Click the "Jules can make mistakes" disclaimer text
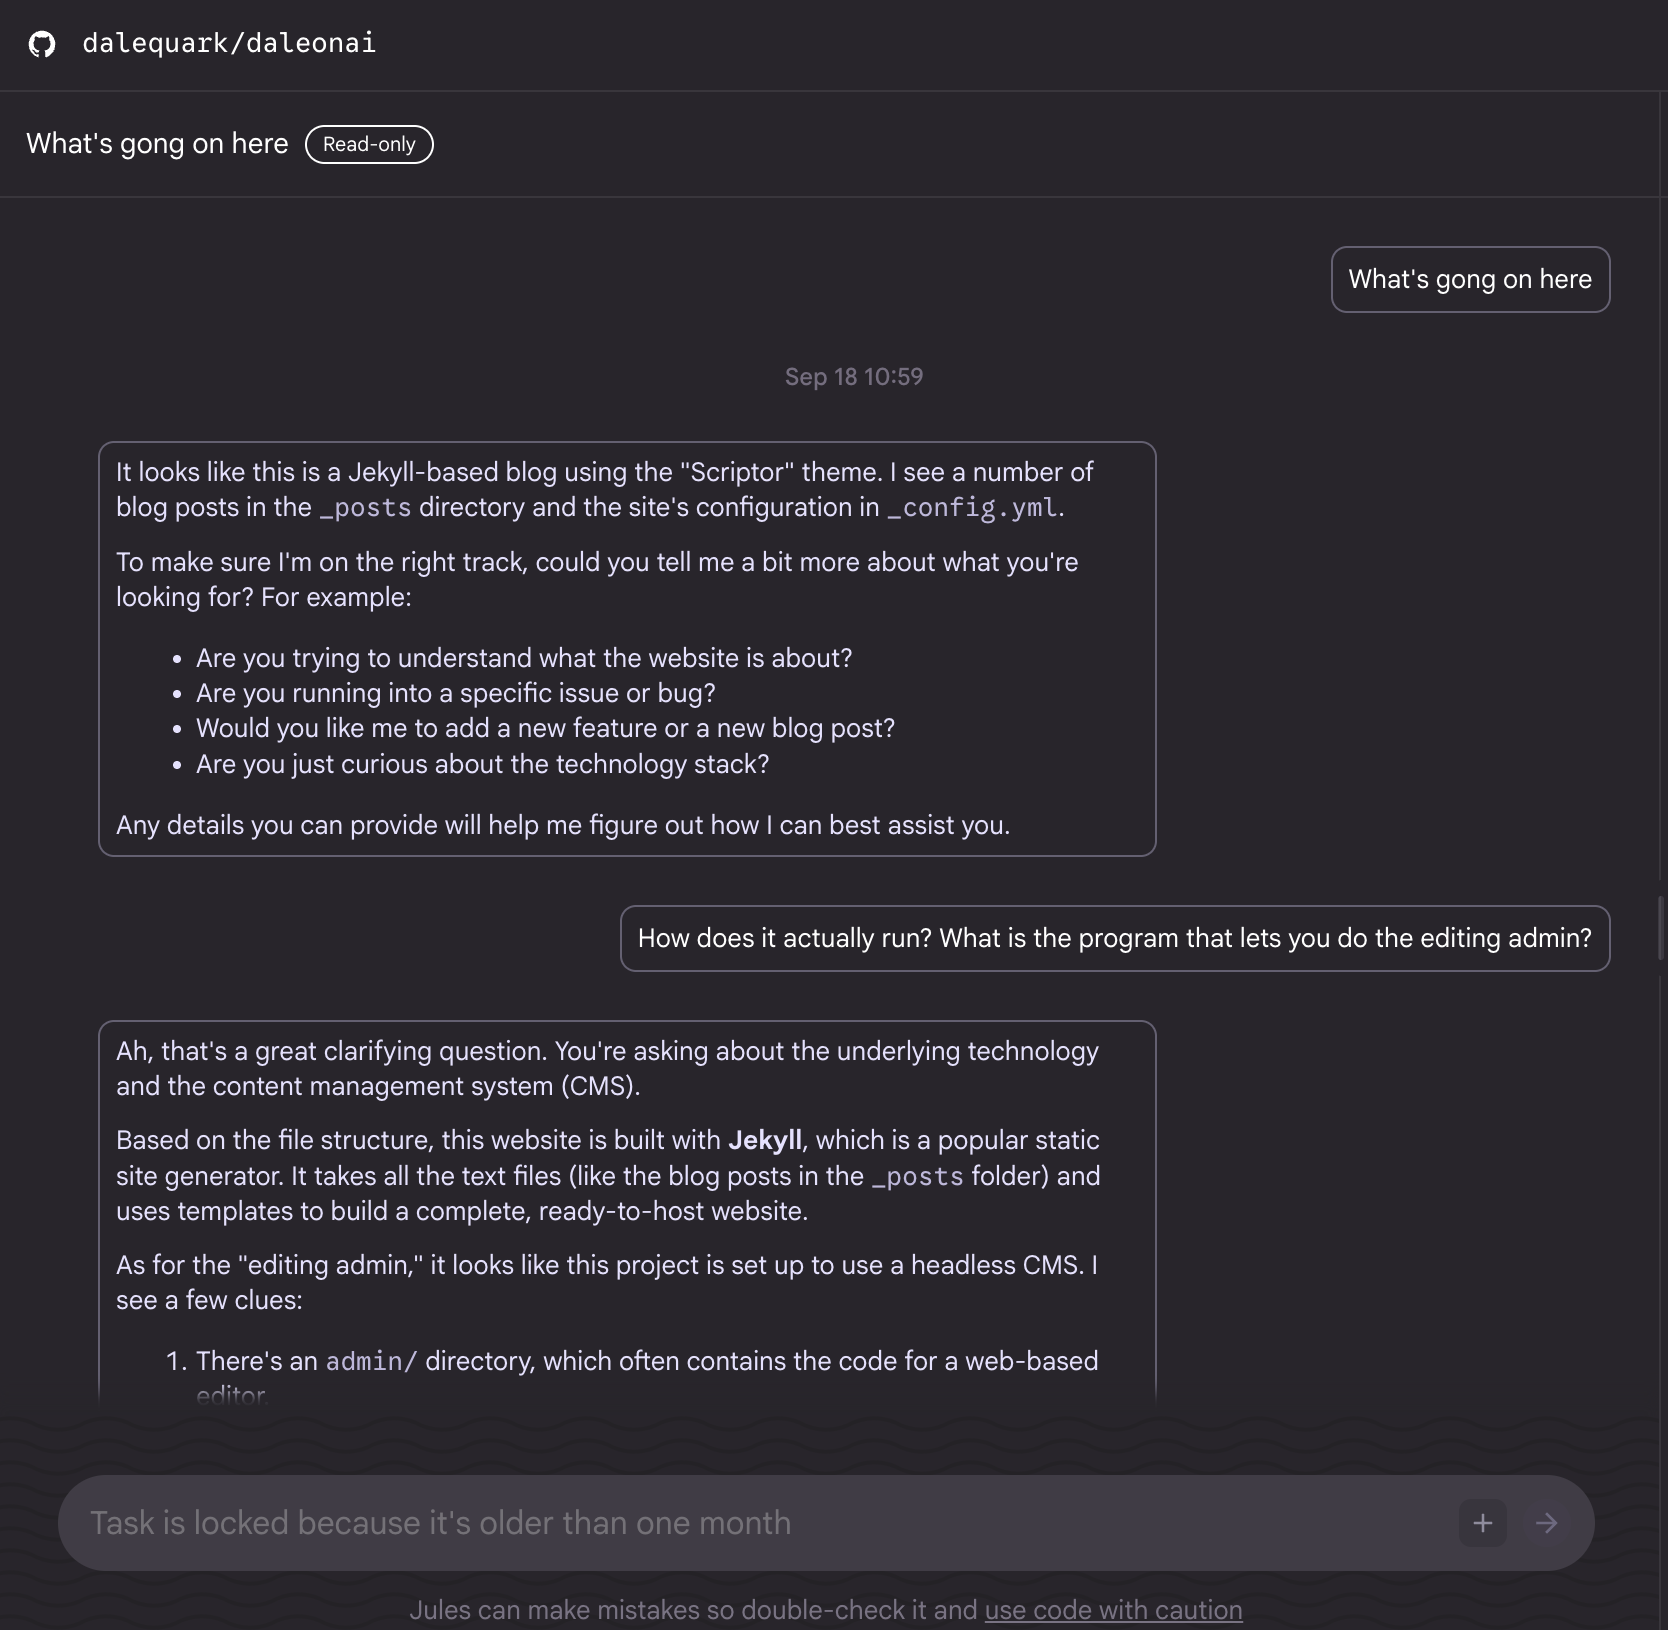The width and height of the screenshot is (1668, 1630). 693,1610
